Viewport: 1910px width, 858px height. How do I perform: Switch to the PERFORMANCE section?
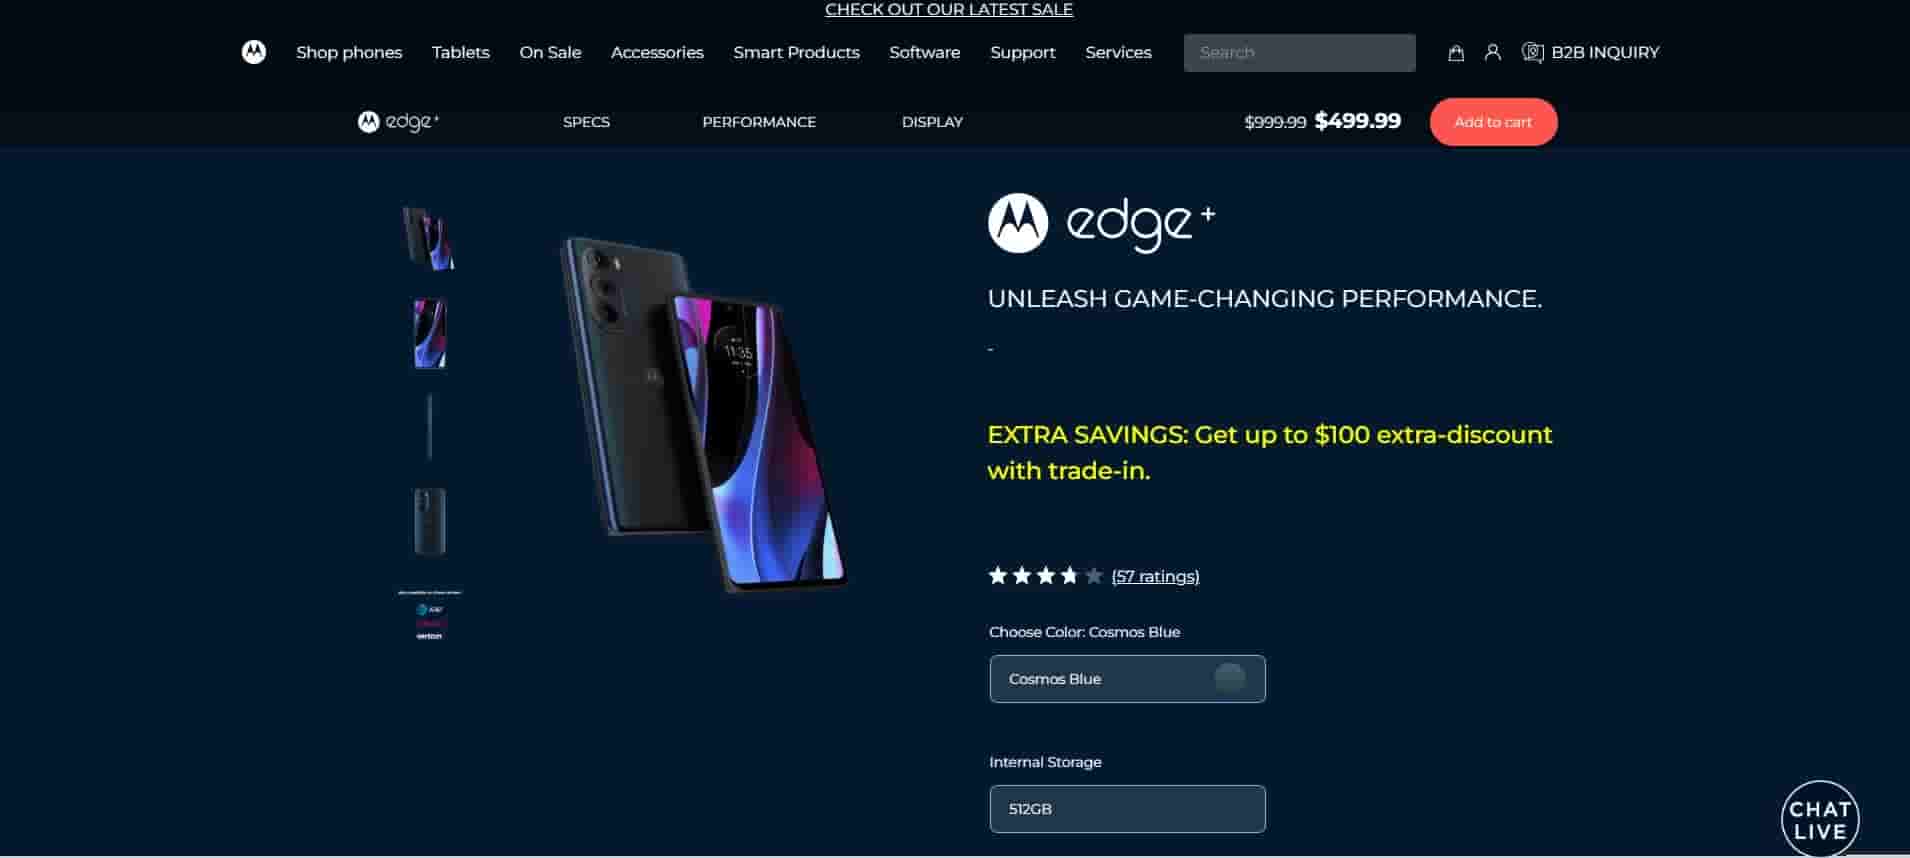[x=759, y=122]
